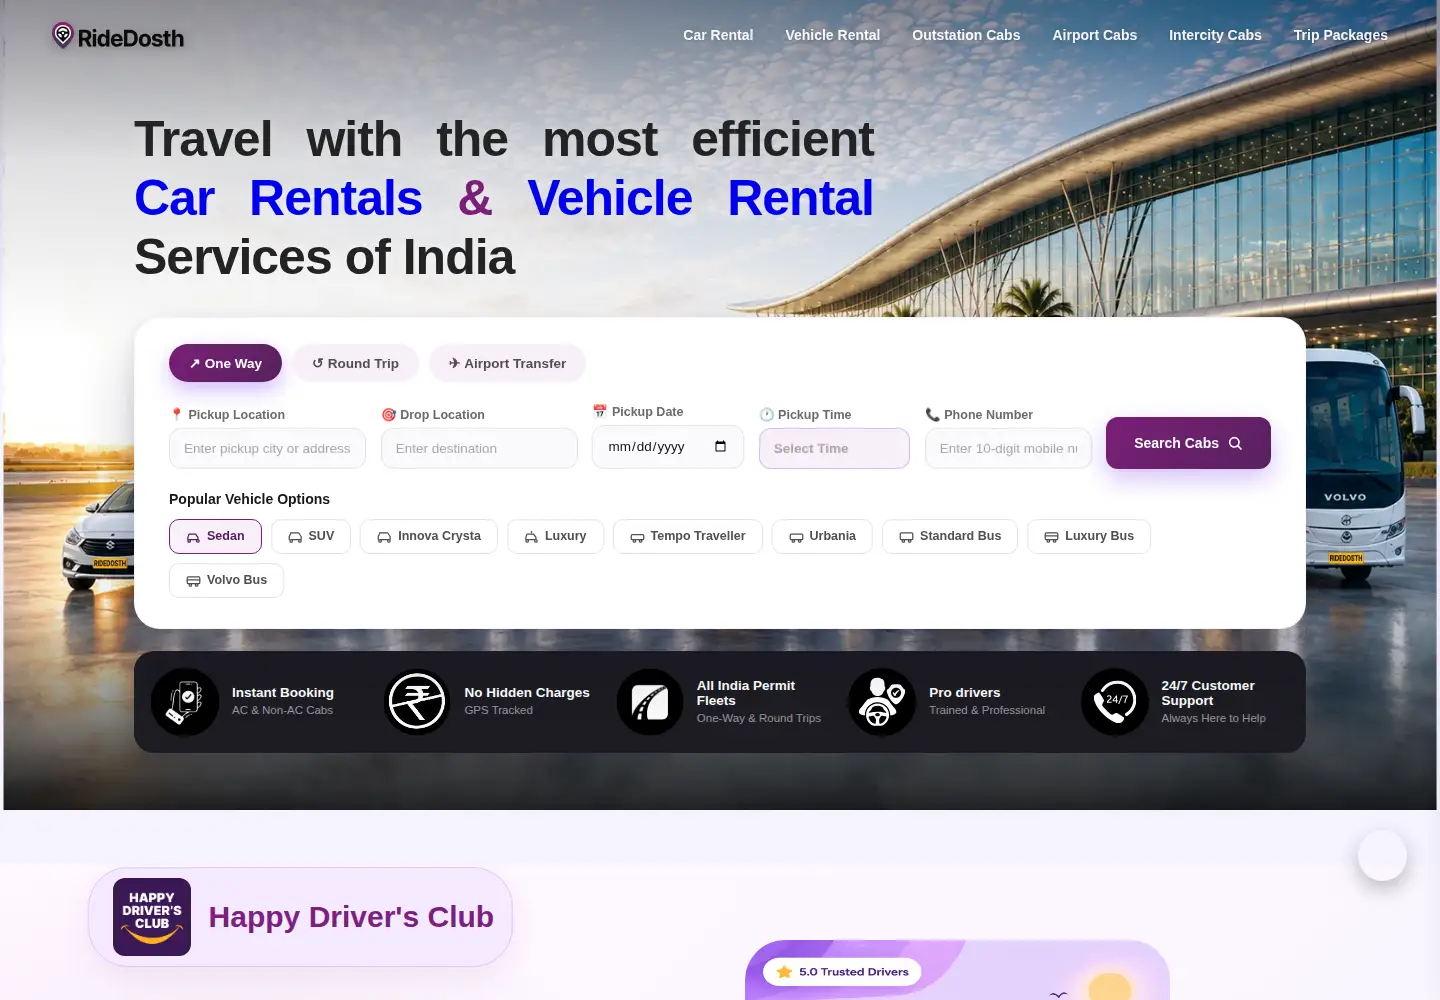This screenshot has height=1000, width=1440.
Task: Click the RideDosth logo pin icon
Action: coord(63,36)
